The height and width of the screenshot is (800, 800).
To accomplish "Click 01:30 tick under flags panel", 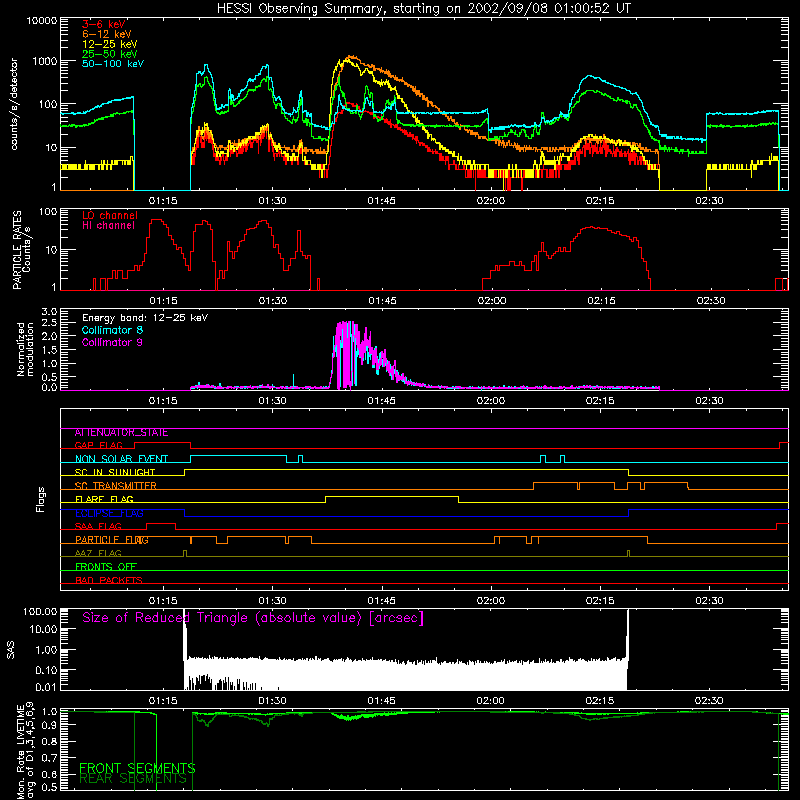I will [x=272, y=601].
